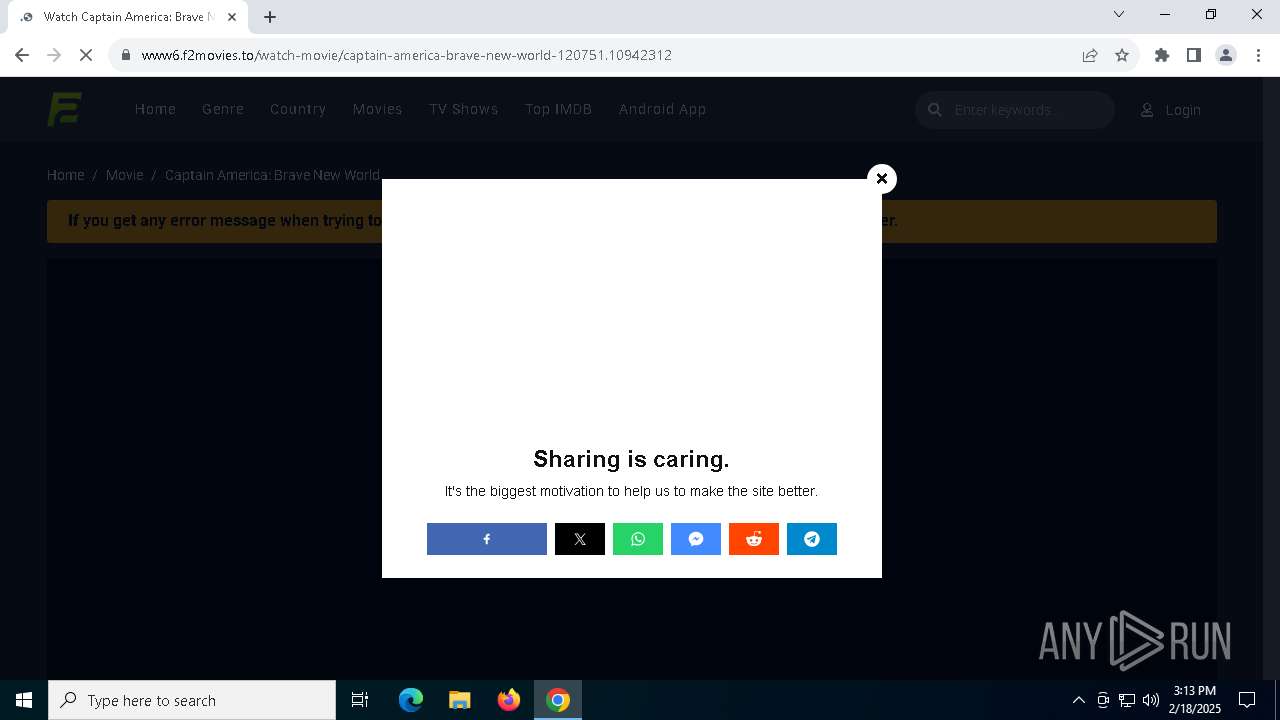Open volume control tray icon
1280x720 pixels.
click(x=1151, y=700)
